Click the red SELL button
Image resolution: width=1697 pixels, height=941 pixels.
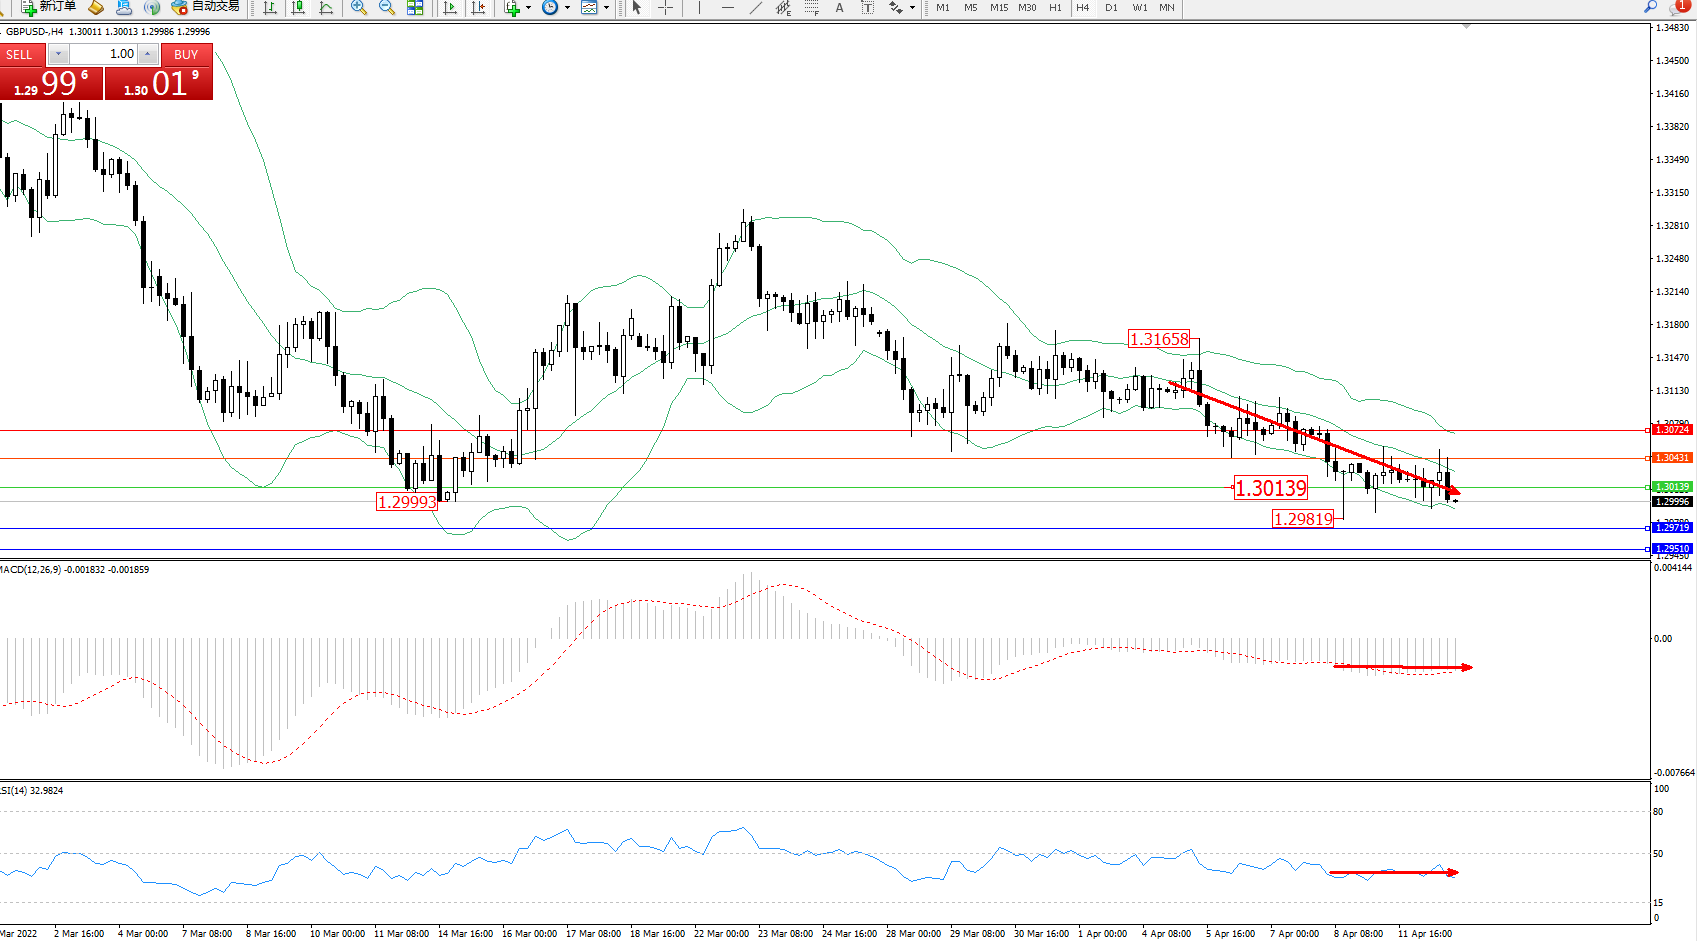[x=20, y=54]
